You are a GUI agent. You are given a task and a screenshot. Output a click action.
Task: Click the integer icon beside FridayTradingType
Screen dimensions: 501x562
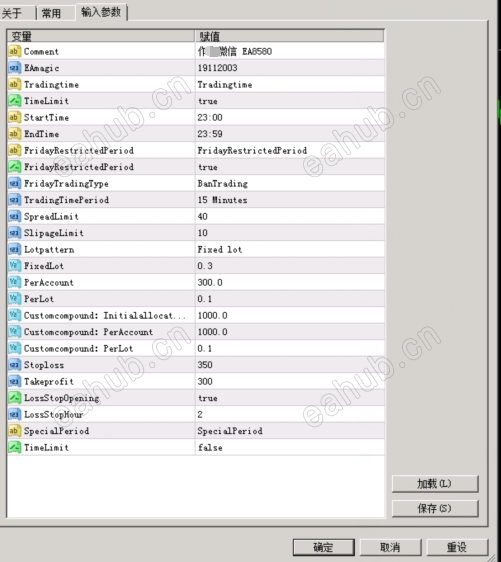tap(14, 183)
